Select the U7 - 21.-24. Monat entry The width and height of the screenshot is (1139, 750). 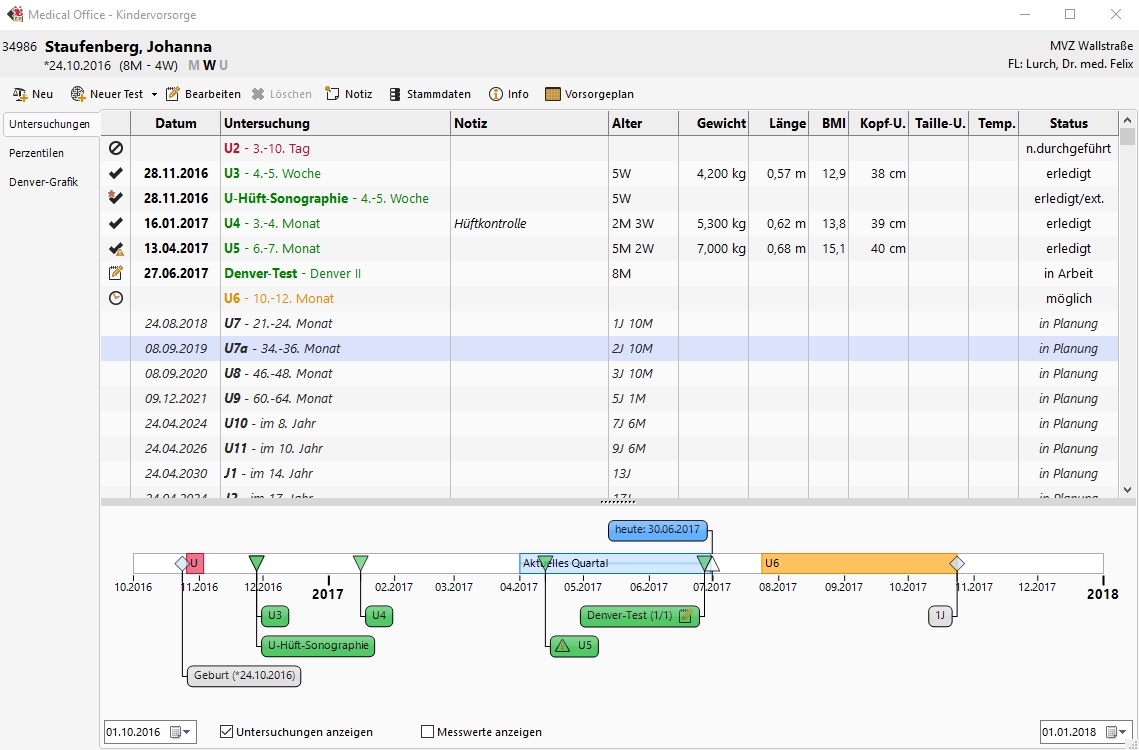(x=278, y=323)
